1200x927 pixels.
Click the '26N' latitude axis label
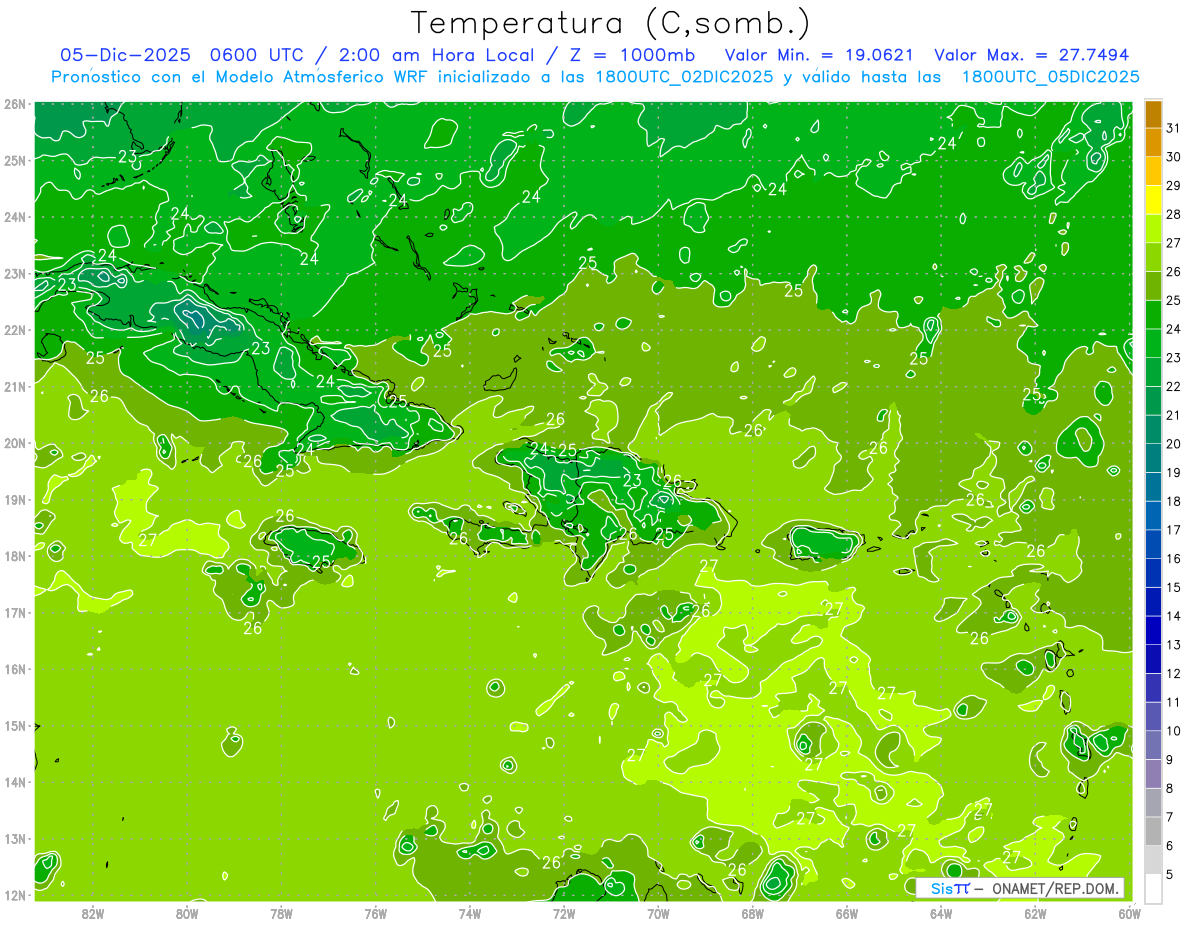pyautogui.click(x=15, y=104)
